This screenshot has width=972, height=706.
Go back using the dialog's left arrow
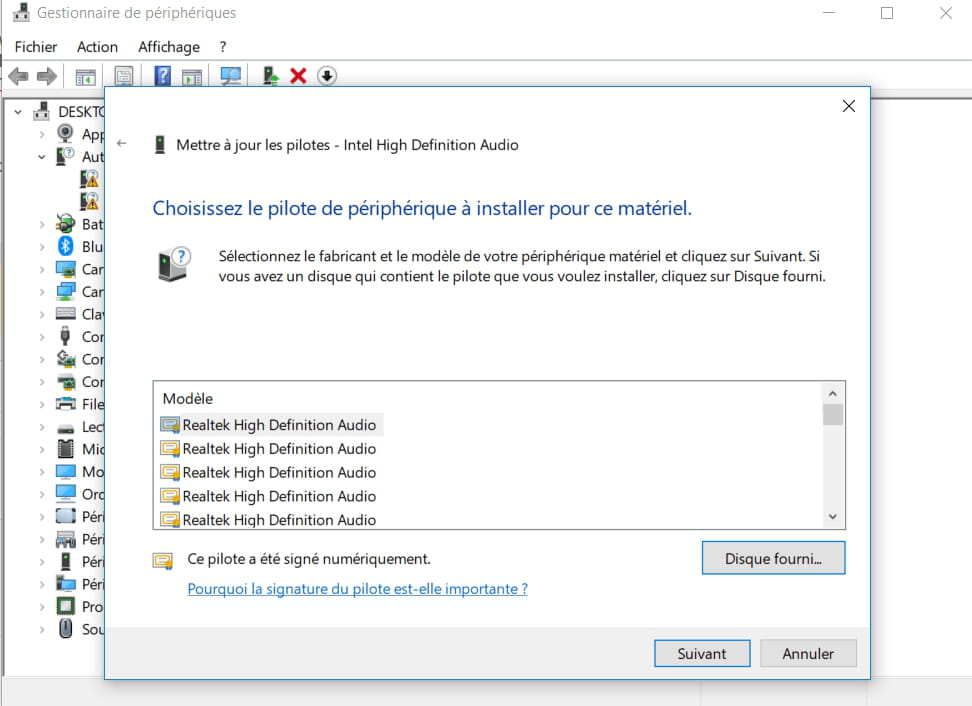[x=122, y=143]
